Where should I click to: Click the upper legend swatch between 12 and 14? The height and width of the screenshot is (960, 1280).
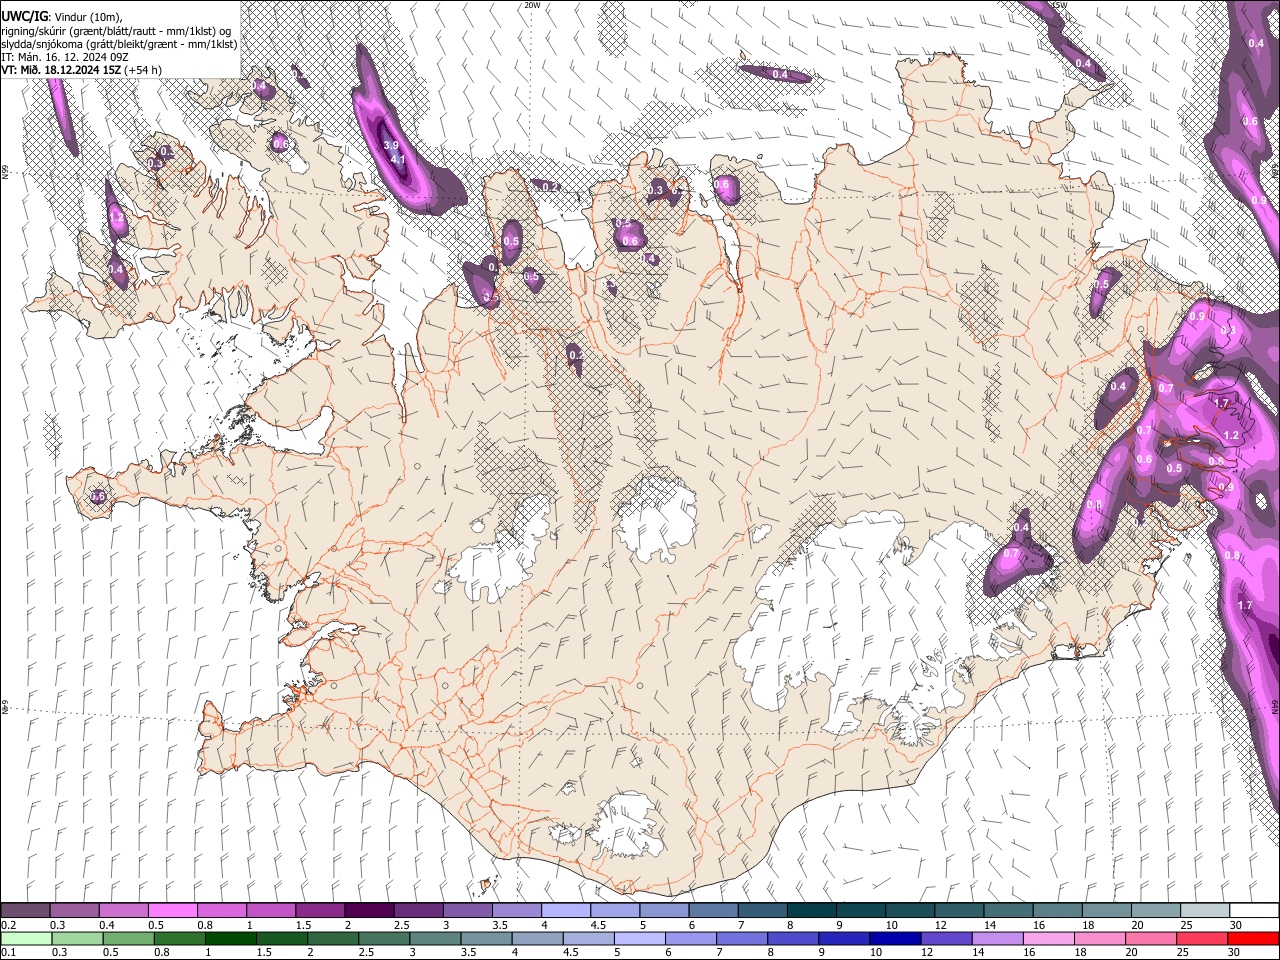958,910
